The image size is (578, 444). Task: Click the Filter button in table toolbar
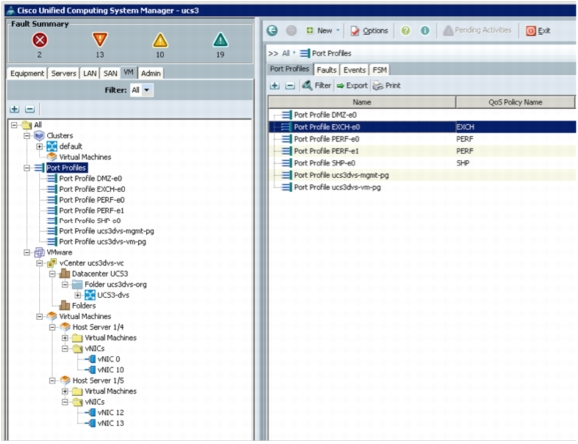(x=317, y=86)
